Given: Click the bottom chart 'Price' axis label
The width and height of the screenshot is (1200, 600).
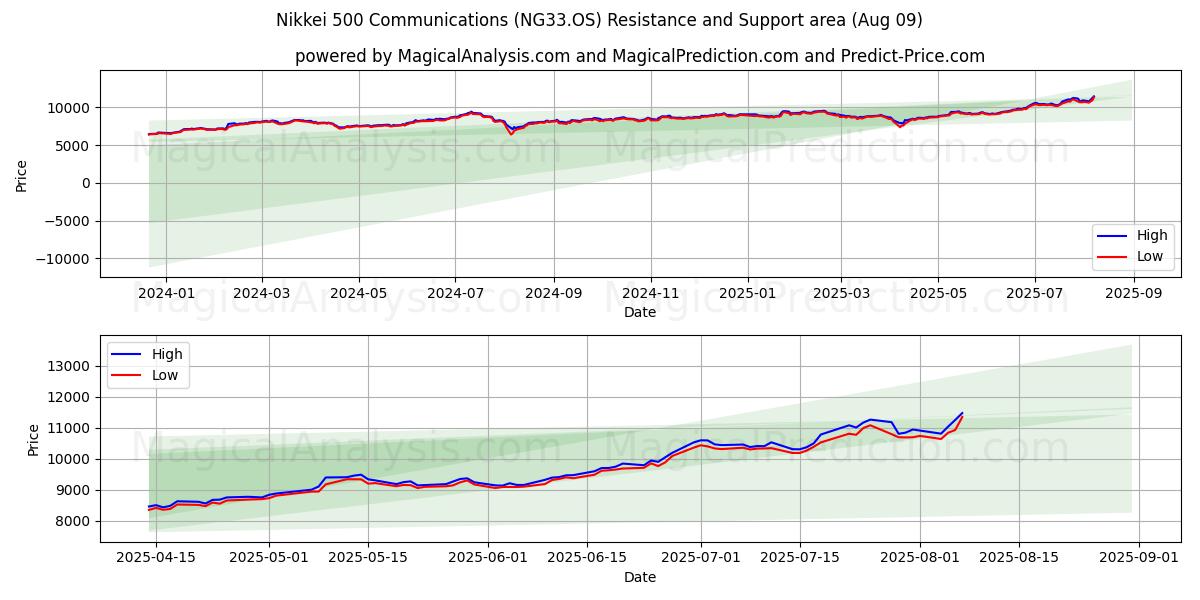Looking at the screenshot, I should 34,439.
